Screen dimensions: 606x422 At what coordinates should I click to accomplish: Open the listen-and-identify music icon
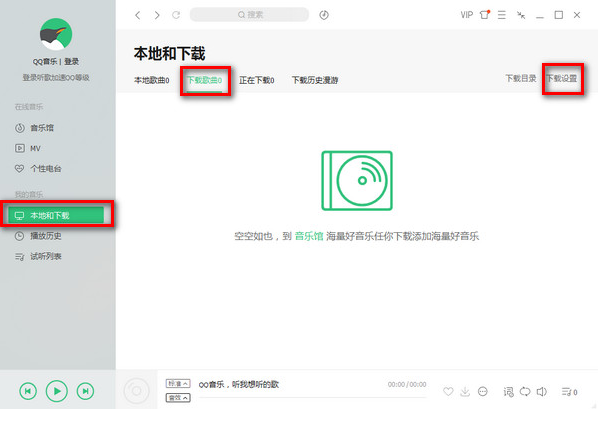click(x=324, y=15)
